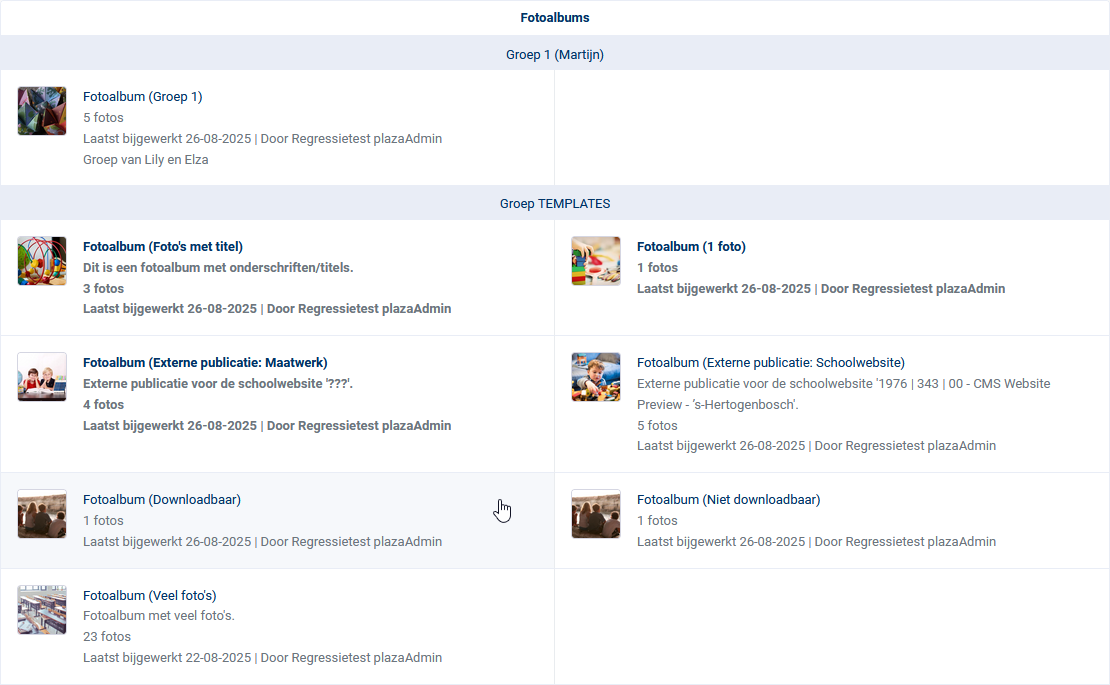Click the Externe publicatie: Schoolwebsite album thumbnail

(596, 377)
